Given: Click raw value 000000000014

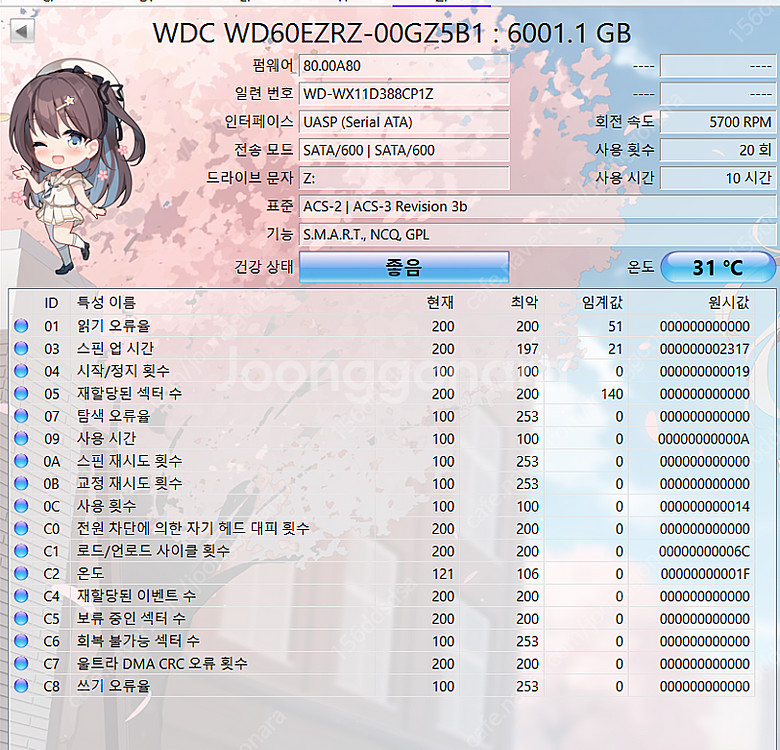Looking at the screenshot, I should (x=704, y=506).
